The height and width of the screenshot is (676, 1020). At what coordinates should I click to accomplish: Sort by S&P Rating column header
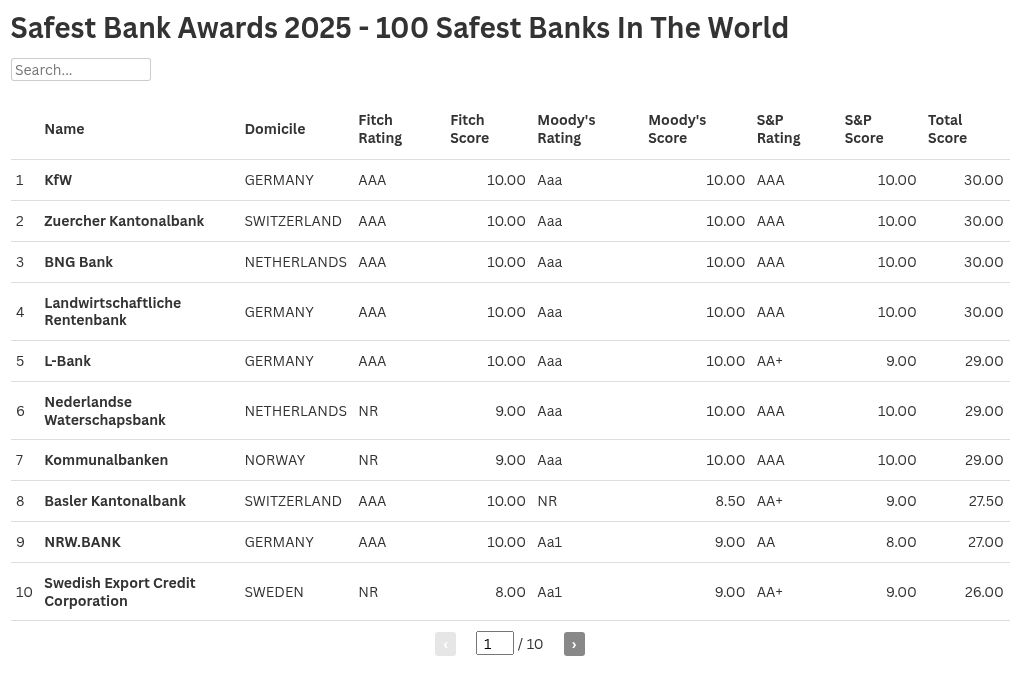click(x=778, y=129)
